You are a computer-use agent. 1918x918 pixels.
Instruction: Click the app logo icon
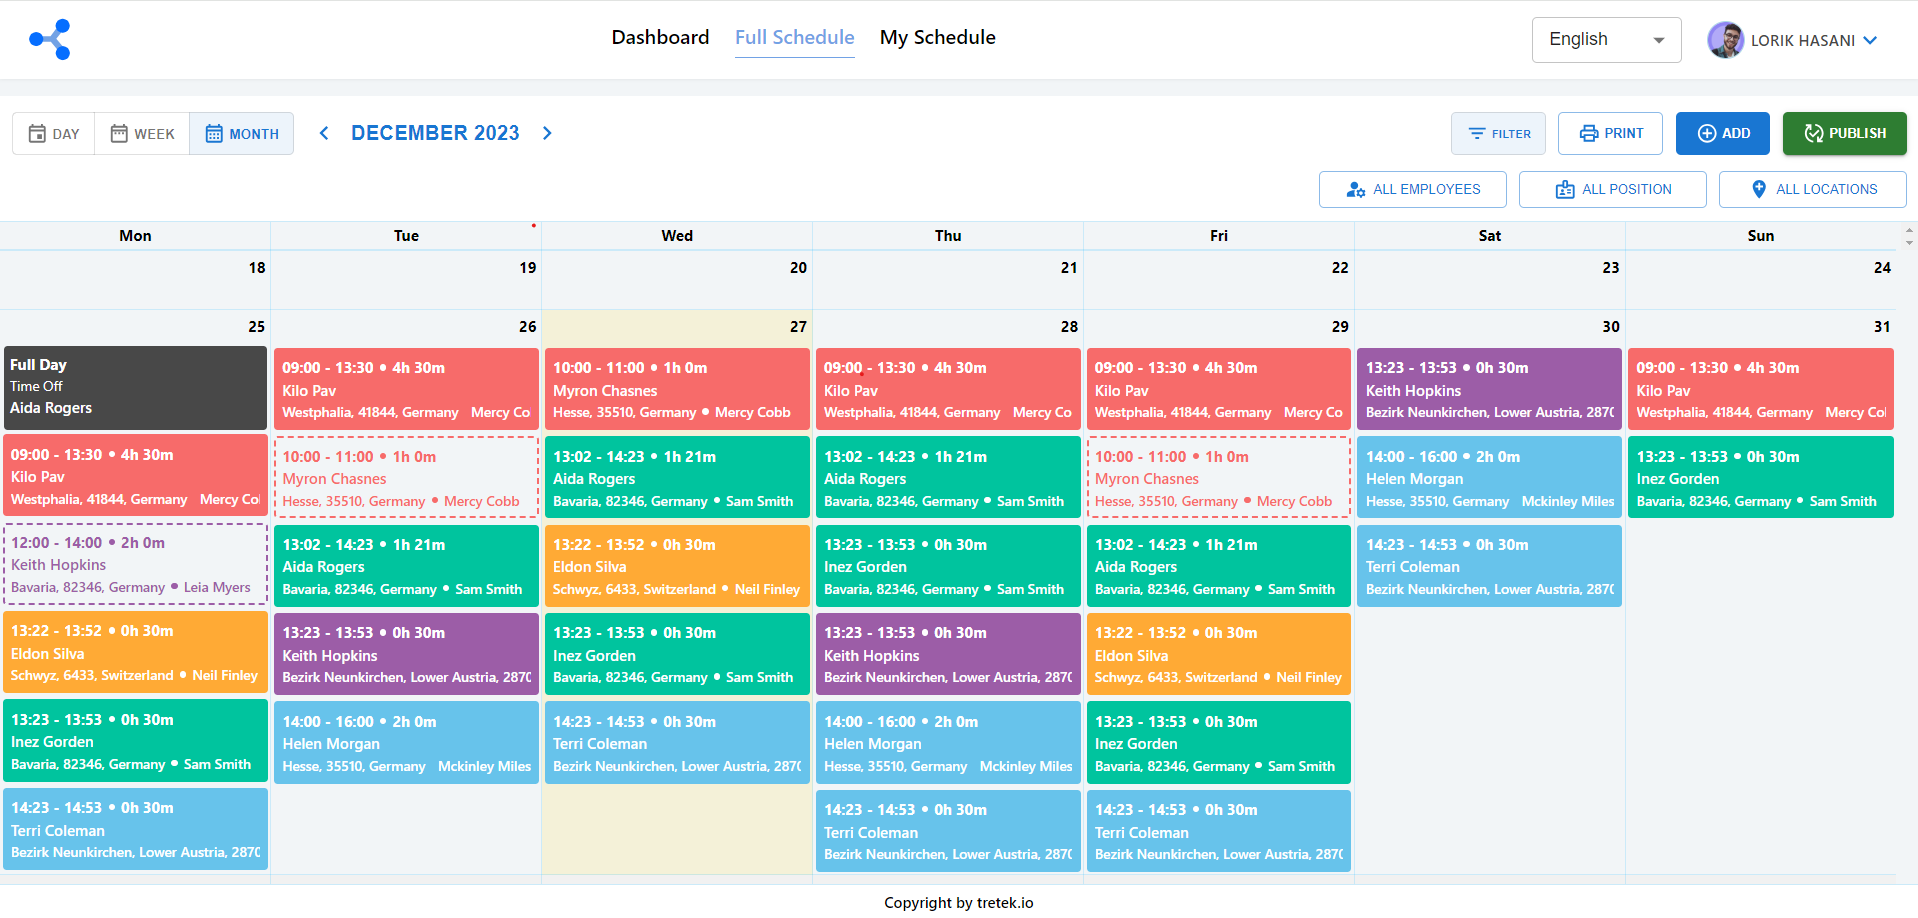pos(50,40)
